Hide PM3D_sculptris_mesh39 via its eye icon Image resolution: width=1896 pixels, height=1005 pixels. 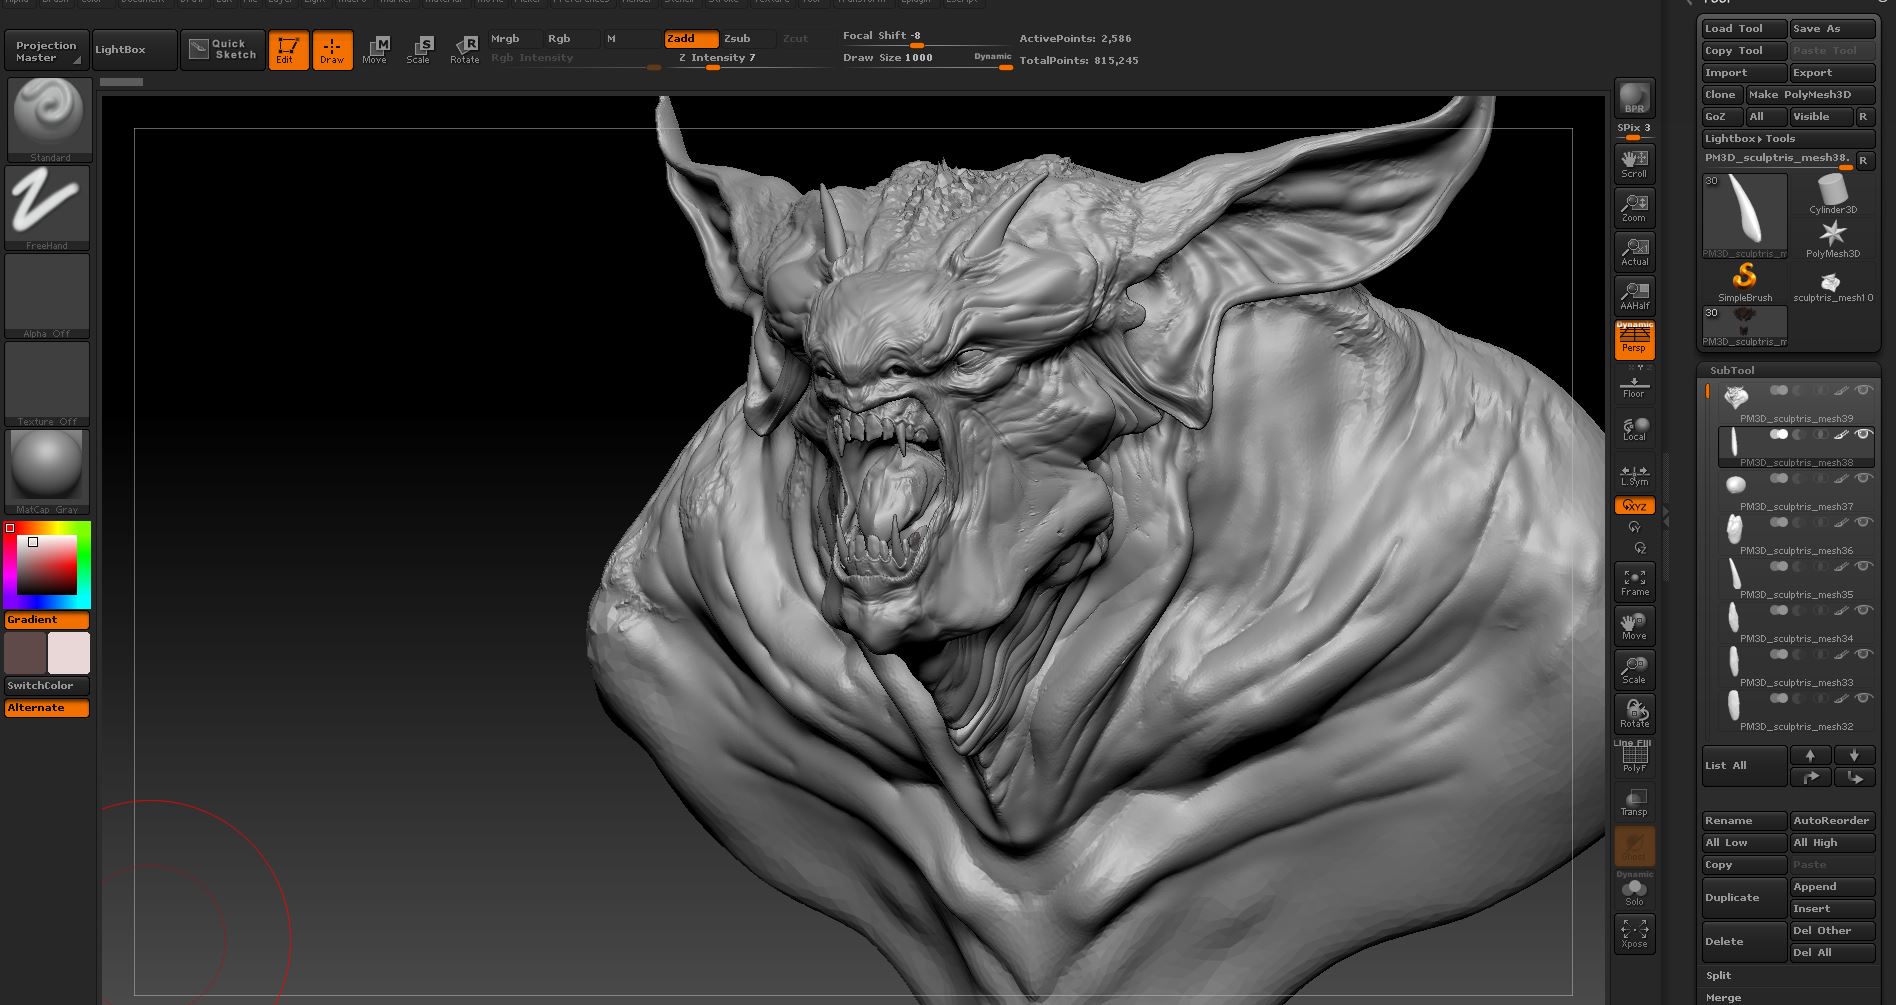[x=1863, y=390]
